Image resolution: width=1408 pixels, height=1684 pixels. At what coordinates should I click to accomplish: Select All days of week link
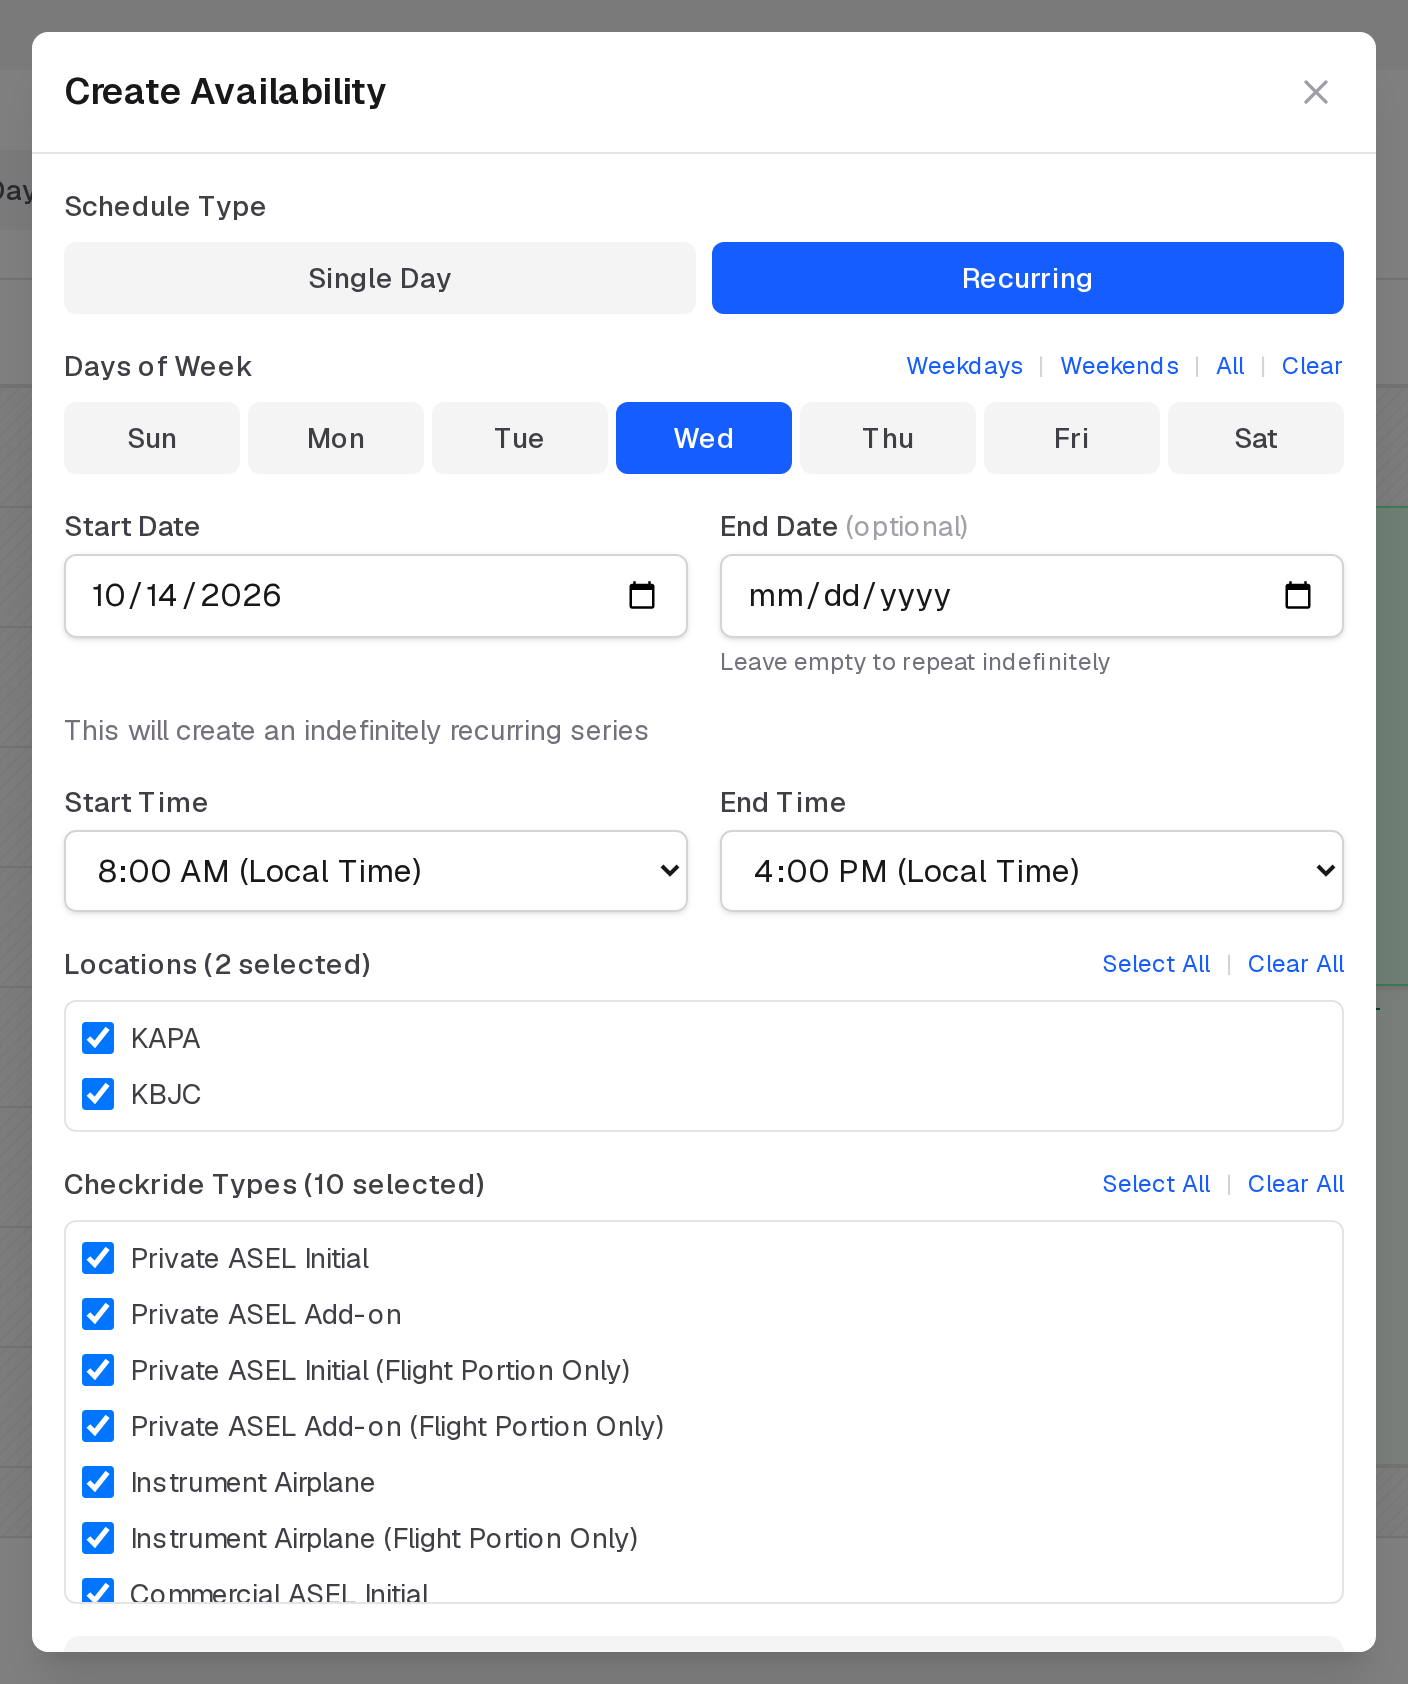(x=1230, y=366)
